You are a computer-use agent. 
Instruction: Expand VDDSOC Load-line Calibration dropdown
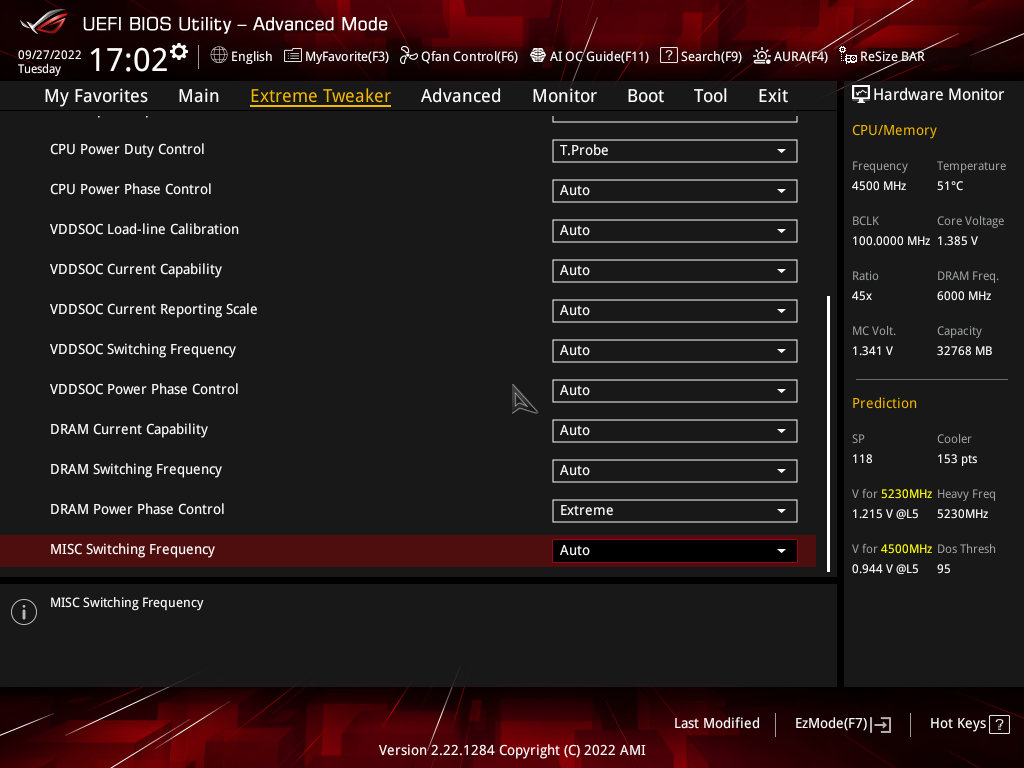pyautogui.click(x=675, y=231)
